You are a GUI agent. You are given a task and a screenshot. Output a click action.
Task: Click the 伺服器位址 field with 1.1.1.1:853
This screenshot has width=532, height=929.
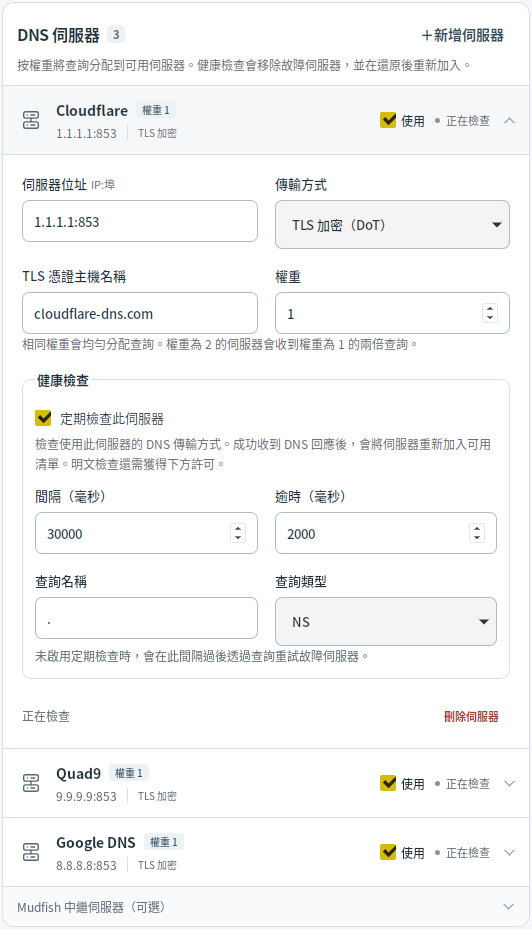(x=140, y=222)
